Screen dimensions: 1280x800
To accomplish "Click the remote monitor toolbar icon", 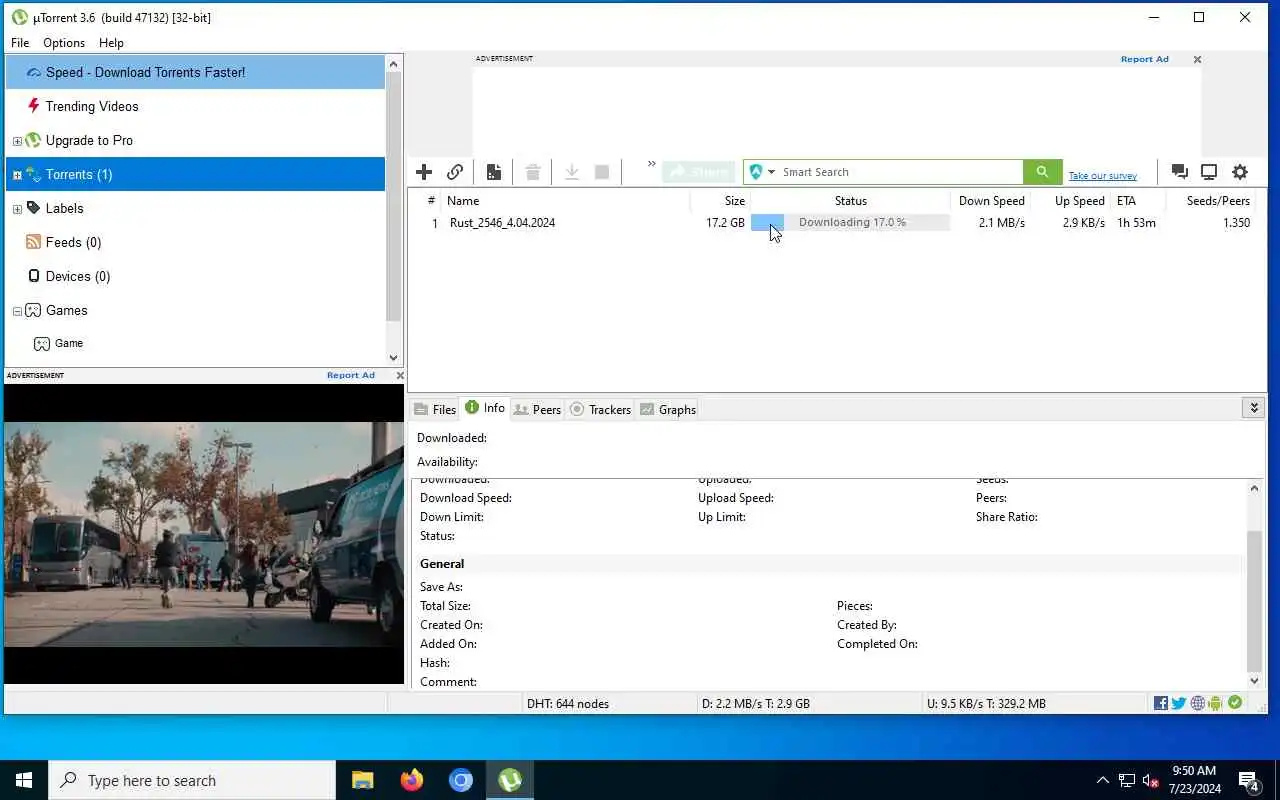I will (x=1209, y=172).
